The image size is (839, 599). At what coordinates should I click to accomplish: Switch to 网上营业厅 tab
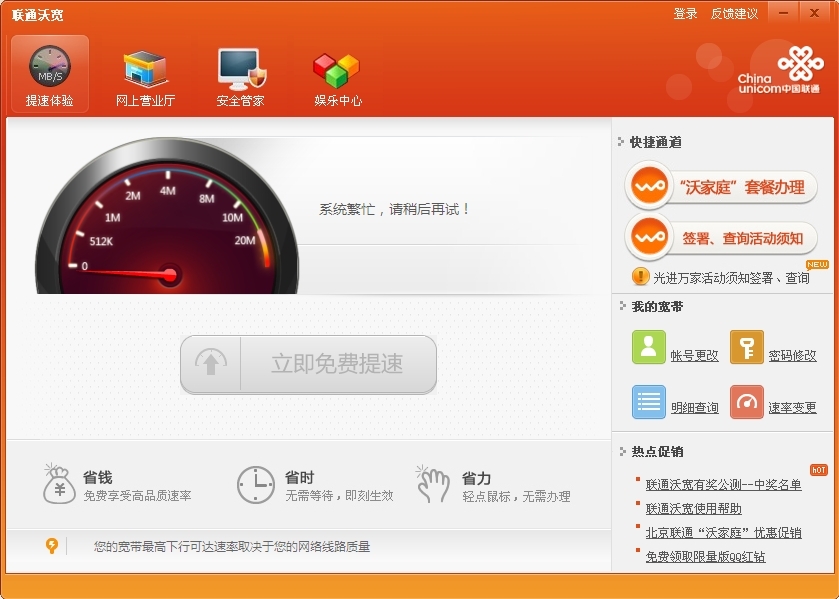click(146, 77)
